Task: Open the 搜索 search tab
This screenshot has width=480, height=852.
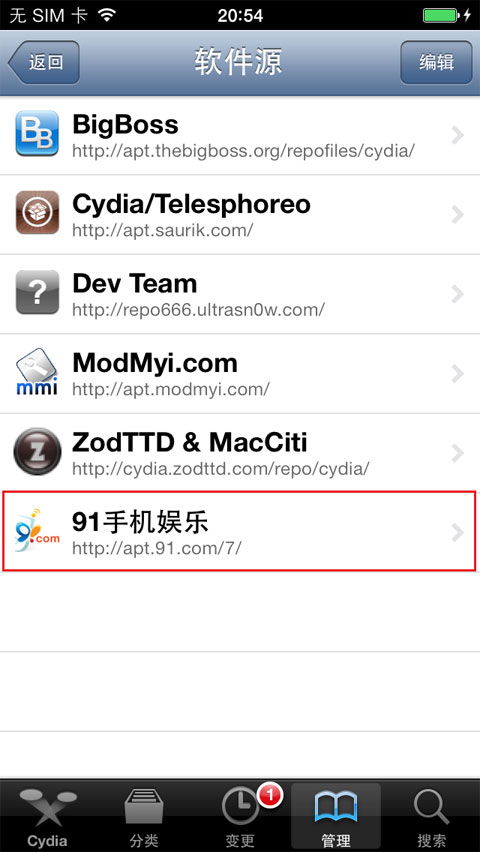Action: point(432,817)
